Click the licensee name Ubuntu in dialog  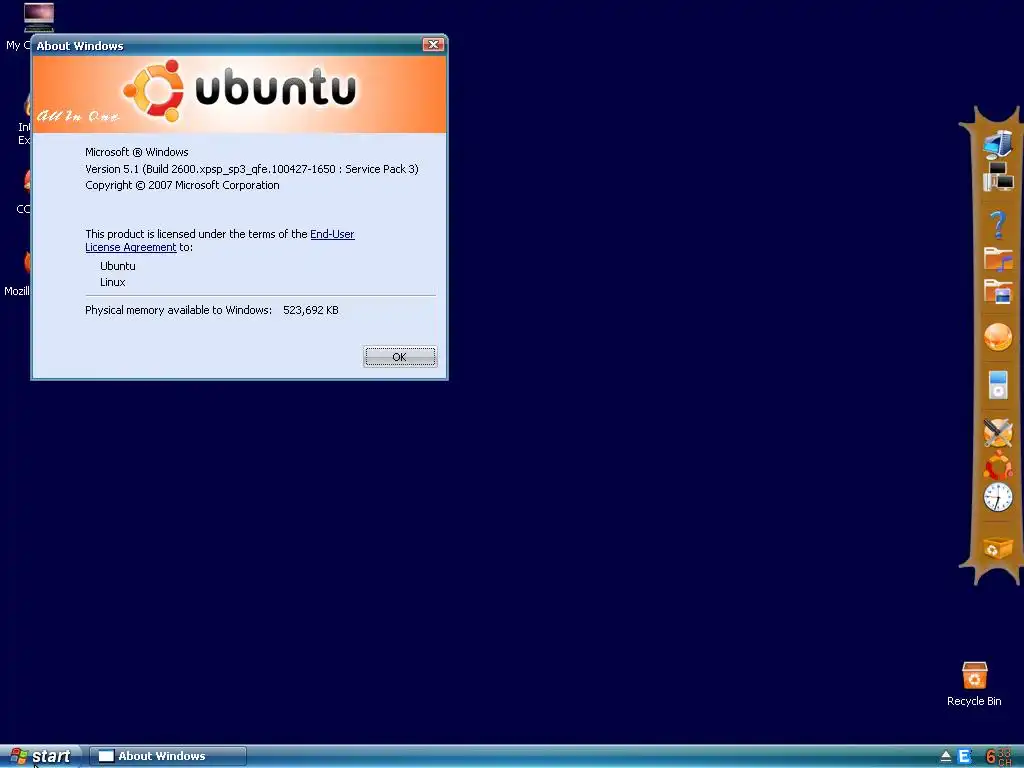click(x=118, y=266)
